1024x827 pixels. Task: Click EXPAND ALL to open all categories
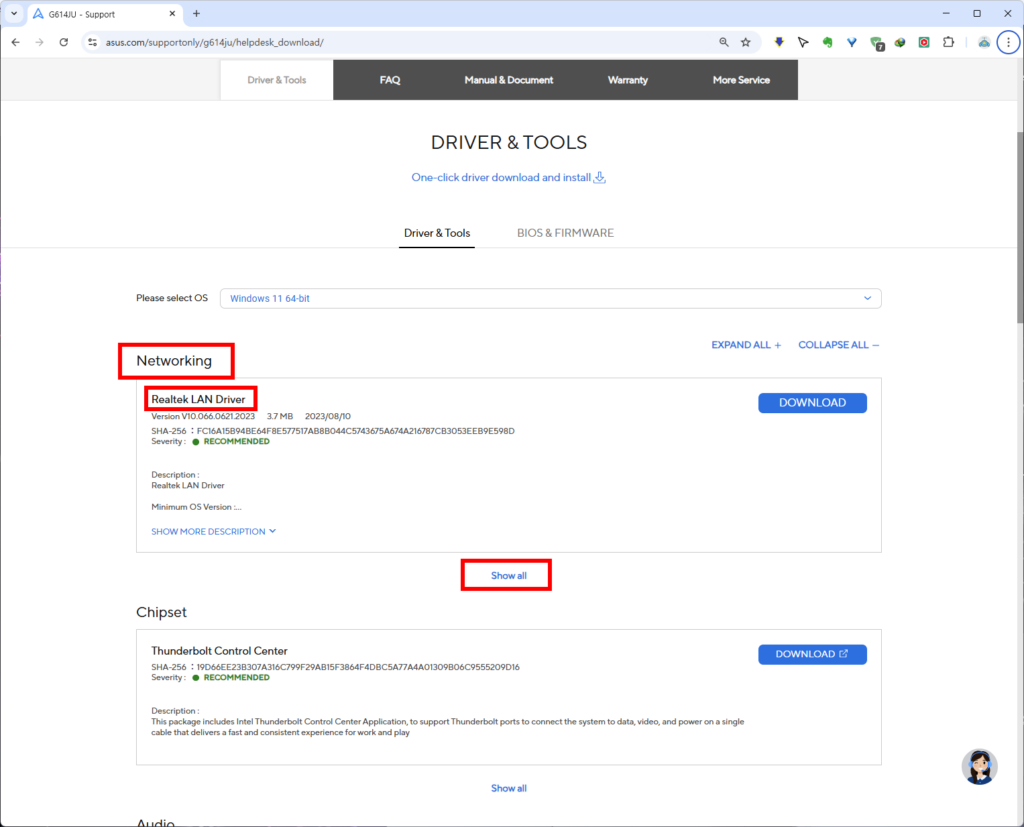click(x=746, y=345)
